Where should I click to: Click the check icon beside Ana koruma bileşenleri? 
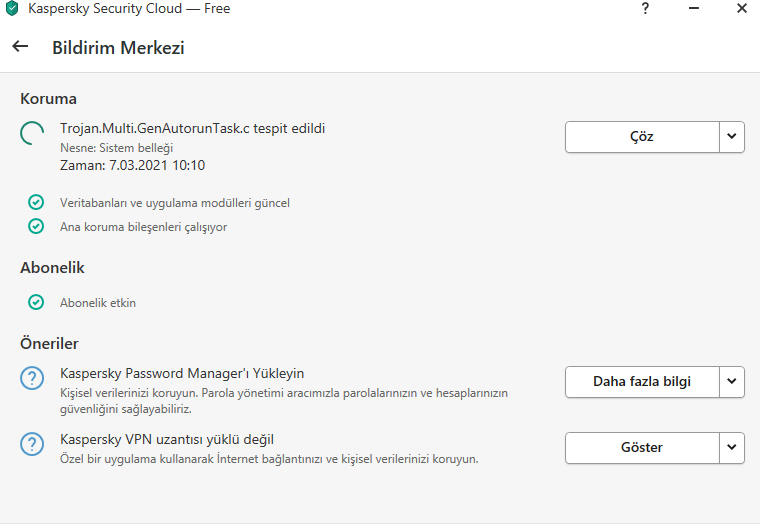36,226
